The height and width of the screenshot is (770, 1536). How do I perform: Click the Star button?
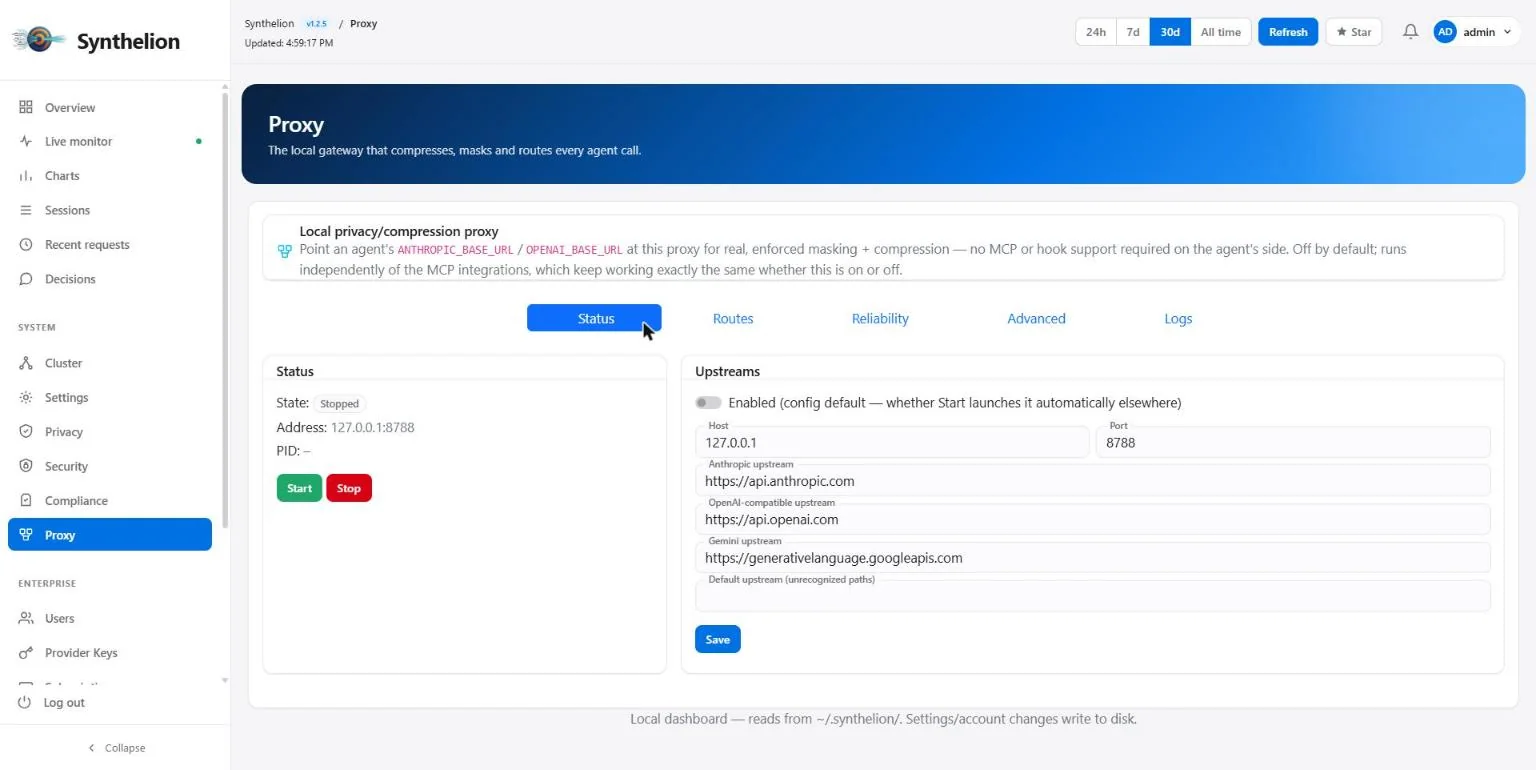coord(1354,32)
